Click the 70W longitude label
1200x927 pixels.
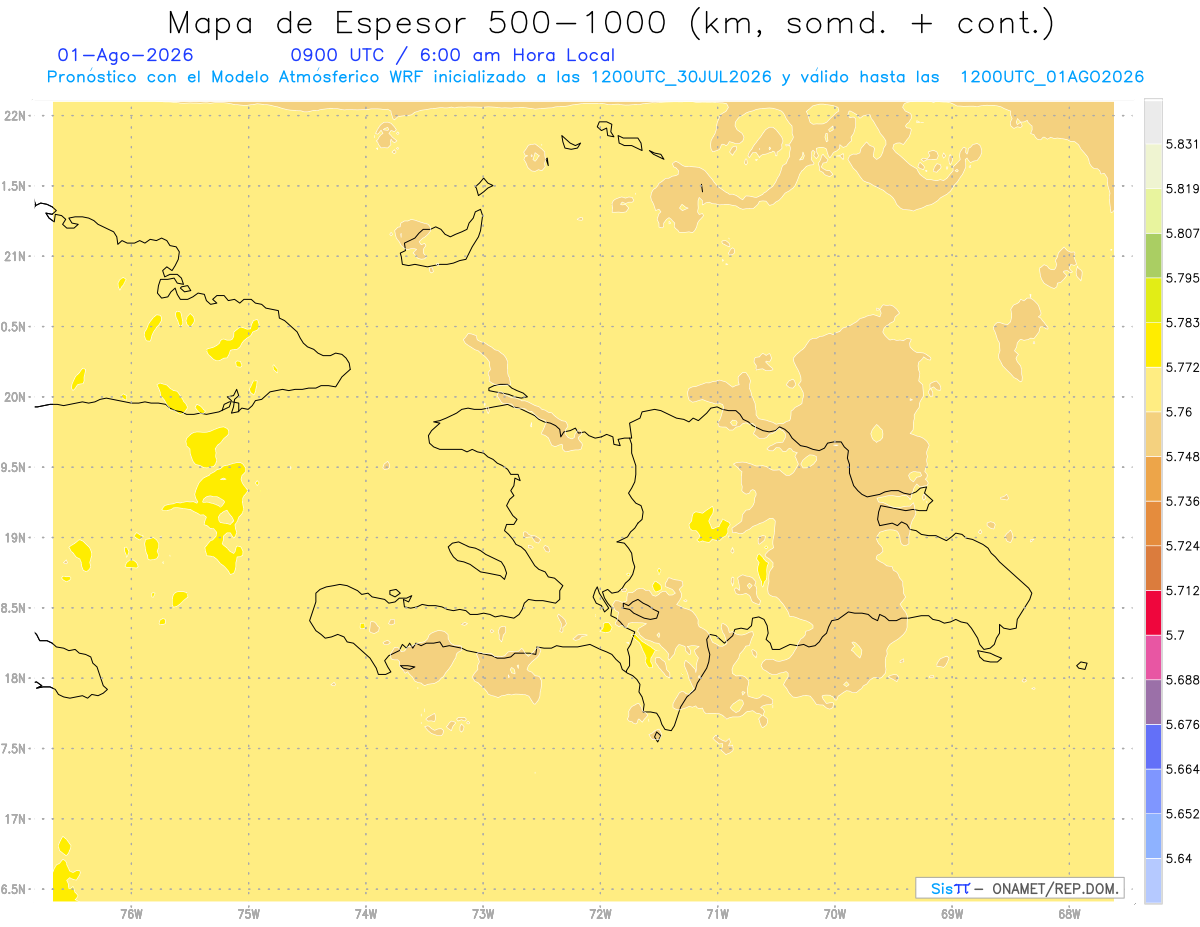tap(835, 913)
